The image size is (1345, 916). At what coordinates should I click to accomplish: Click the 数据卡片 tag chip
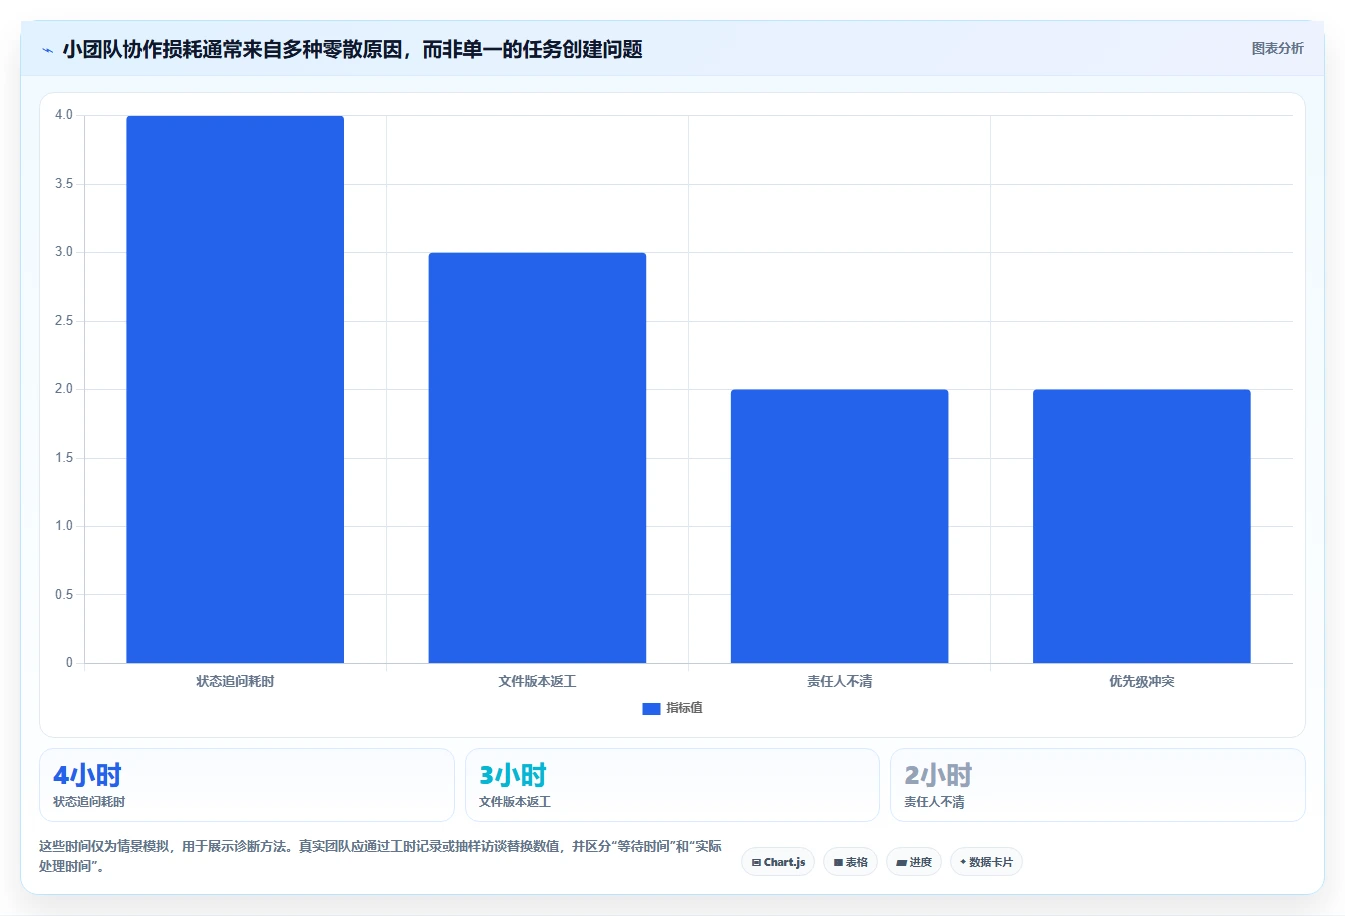pos(986,862)
